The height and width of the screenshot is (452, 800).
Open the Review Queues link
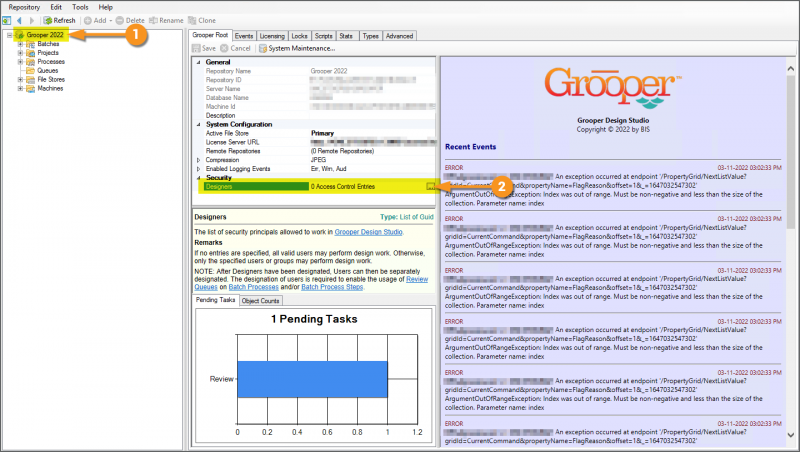[x=417, y=280]
